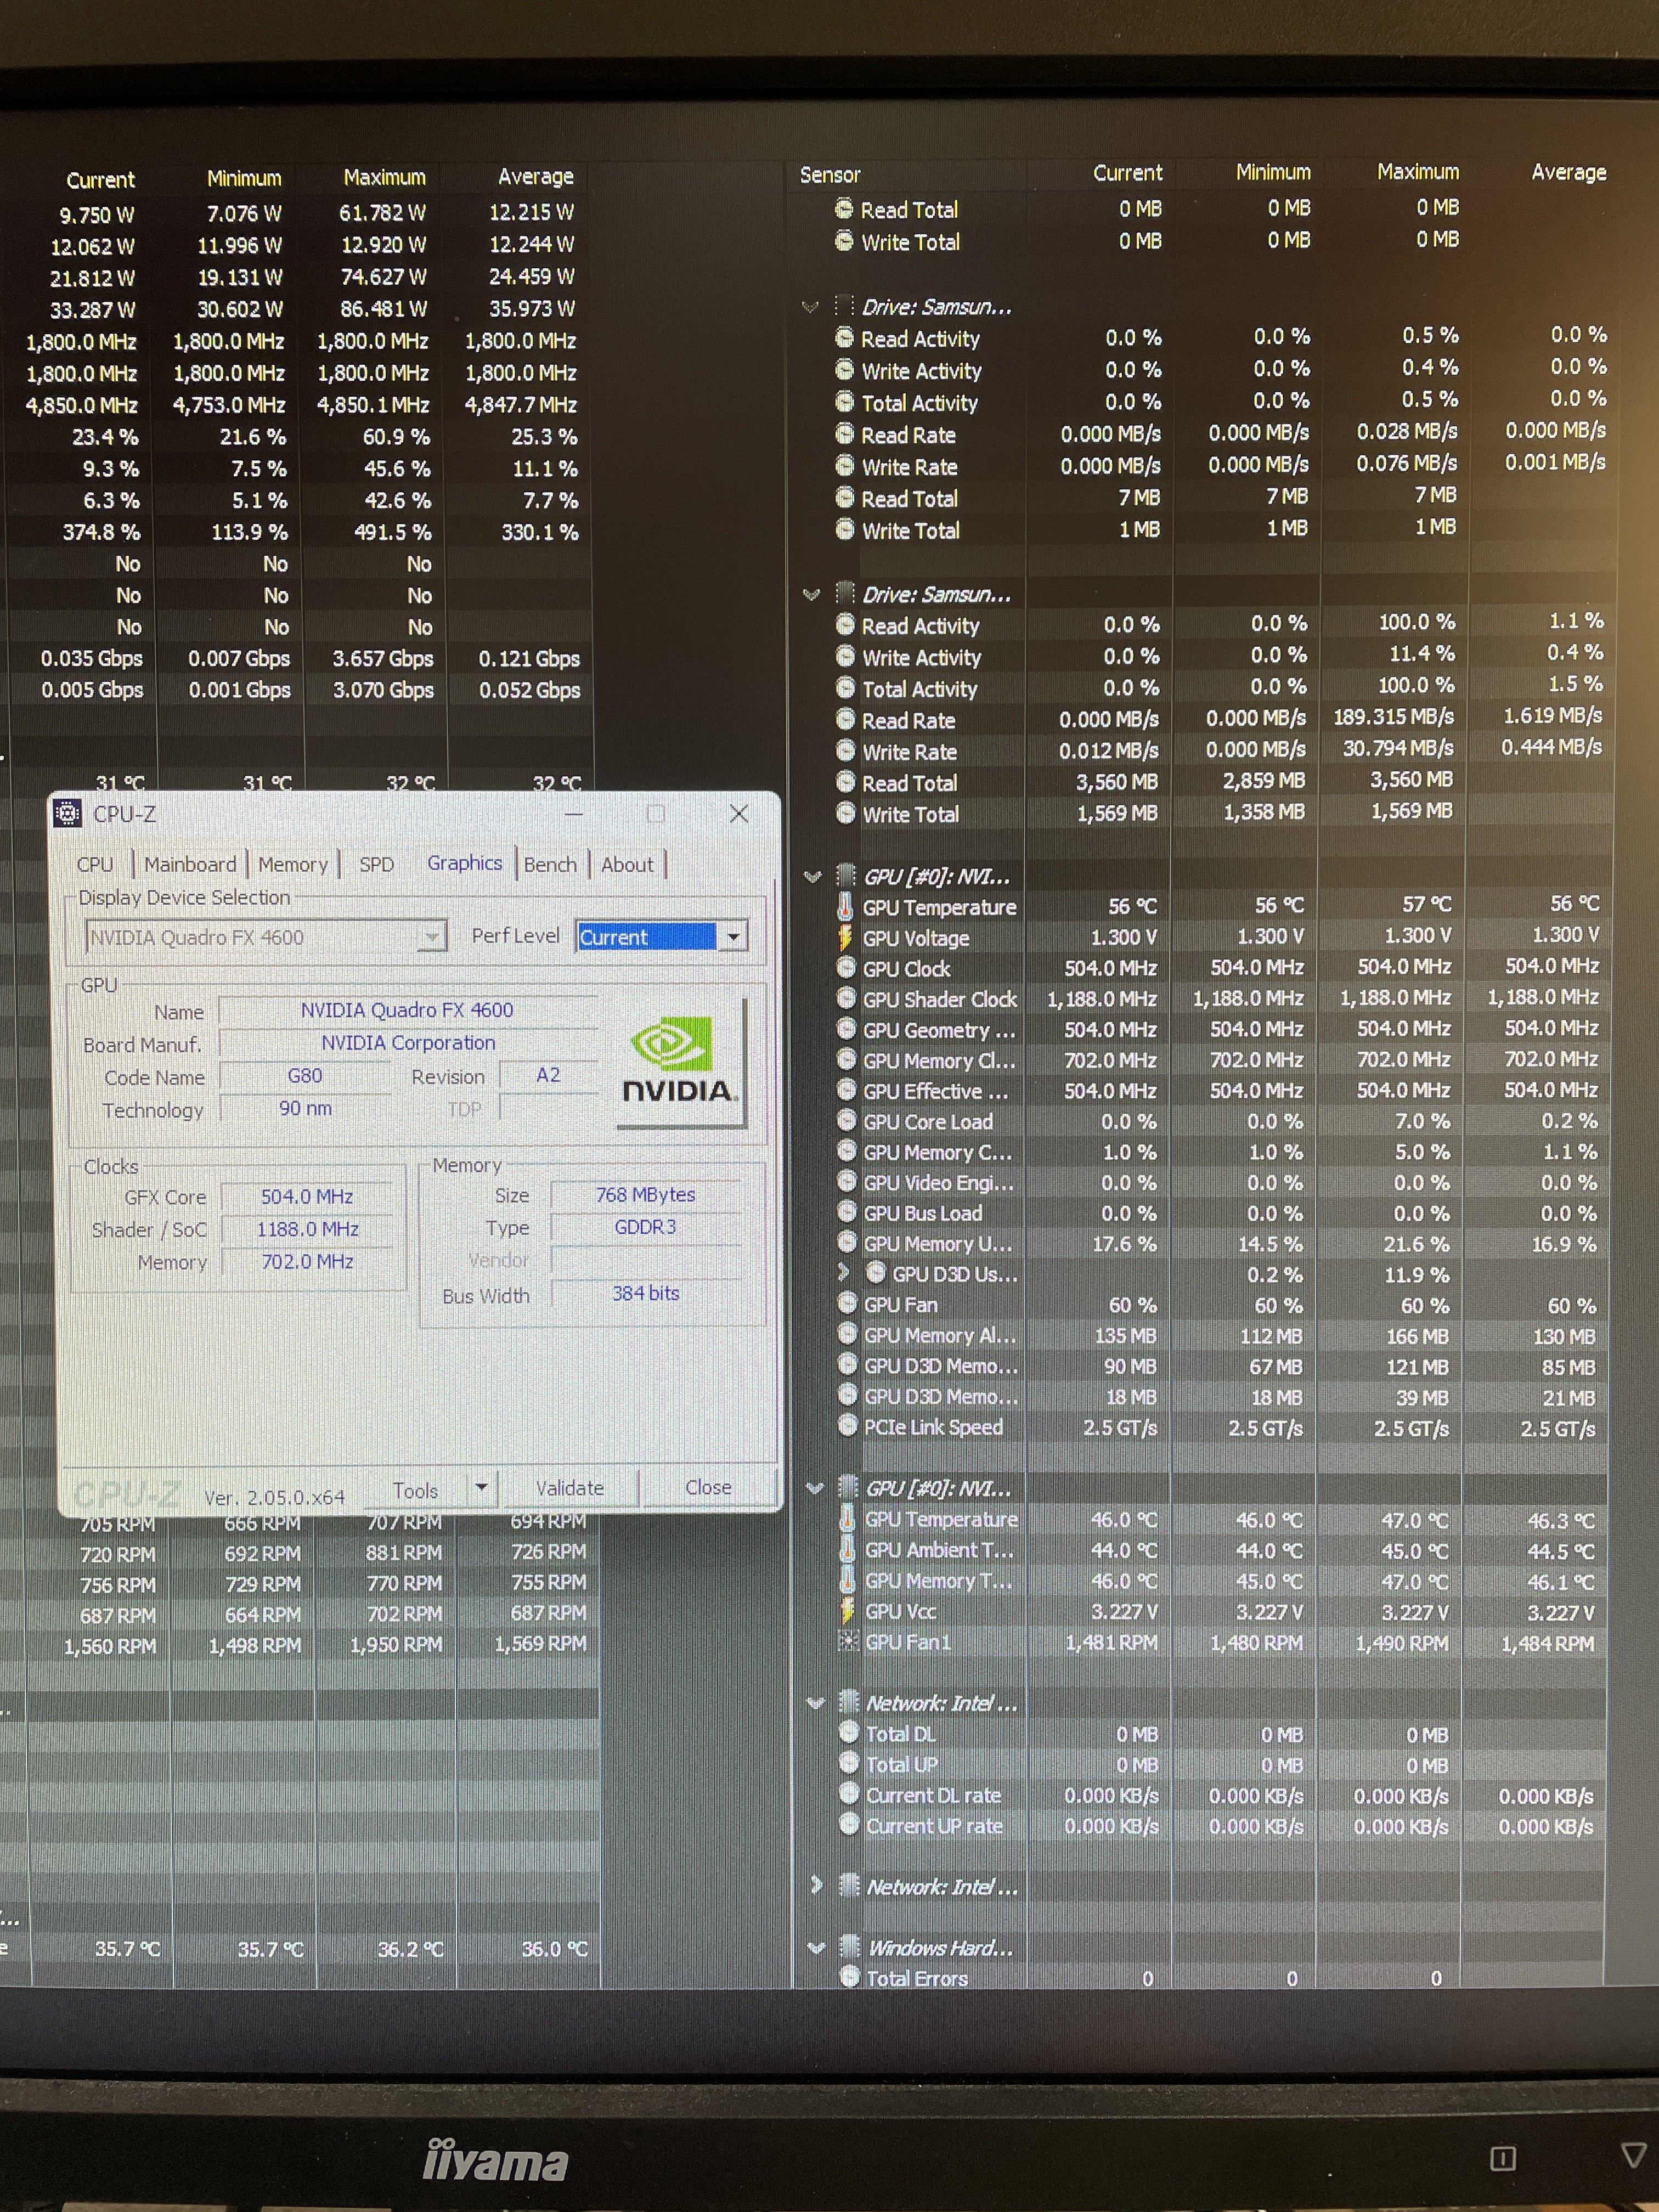1659x2212 pixels.
Task: Click the Code Name value G80
Action: [305, 1076]
